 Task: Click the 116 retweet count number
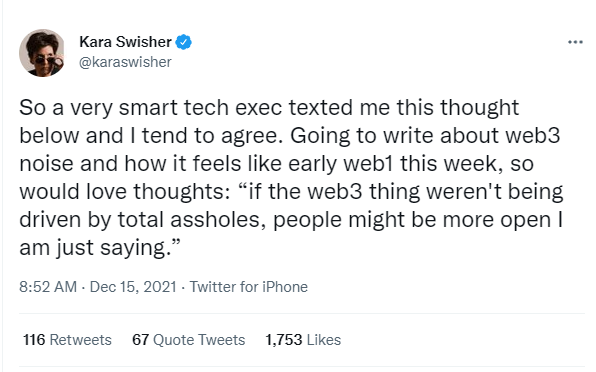[34, 340]
